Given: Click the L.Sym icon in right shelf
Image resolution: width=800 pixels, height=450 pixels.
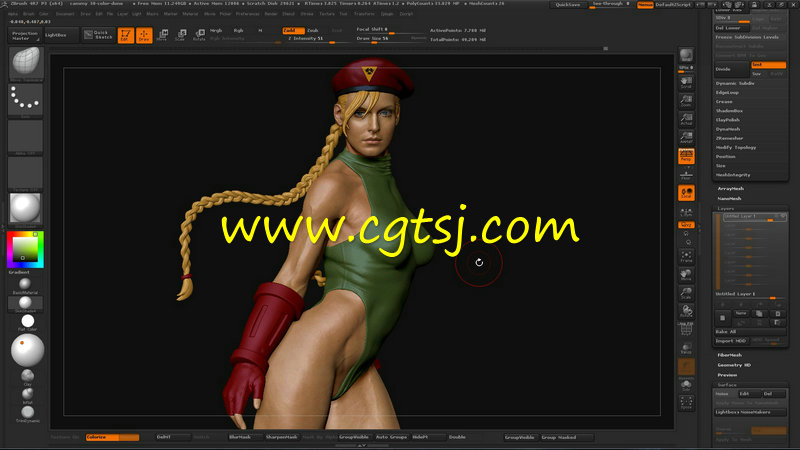Looking at the screenshot, I should 686,212.
